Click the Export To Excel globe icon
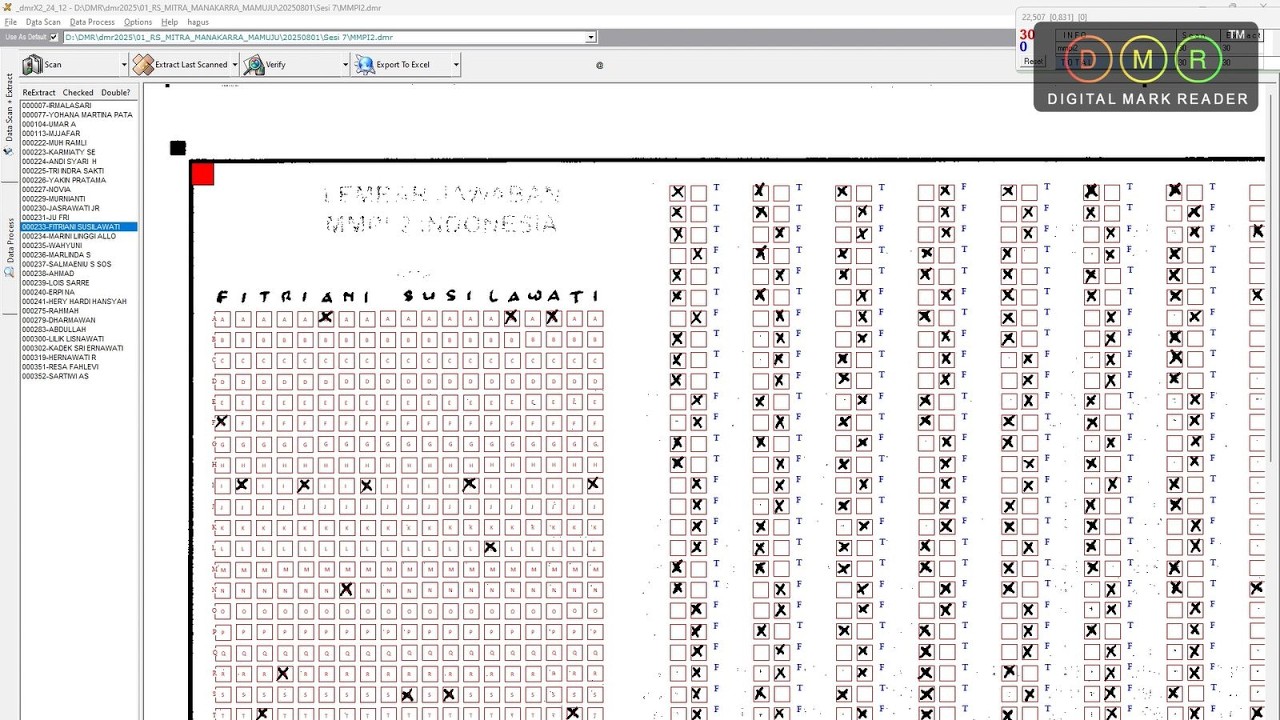 click(364, 64)
